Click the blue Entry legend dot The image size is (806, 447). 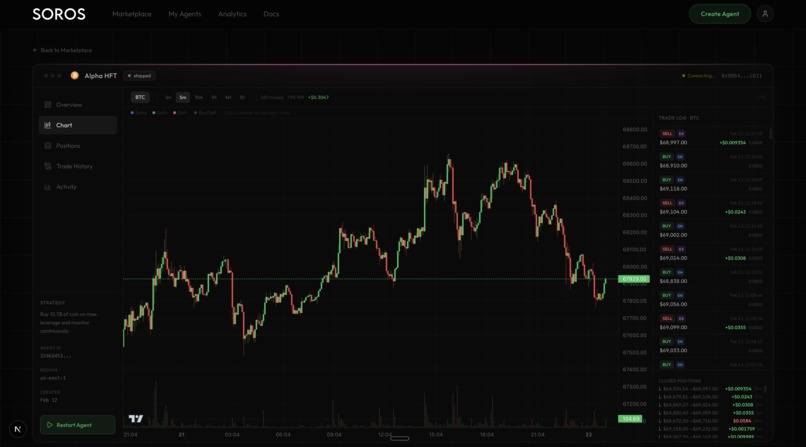click(132, 113)
